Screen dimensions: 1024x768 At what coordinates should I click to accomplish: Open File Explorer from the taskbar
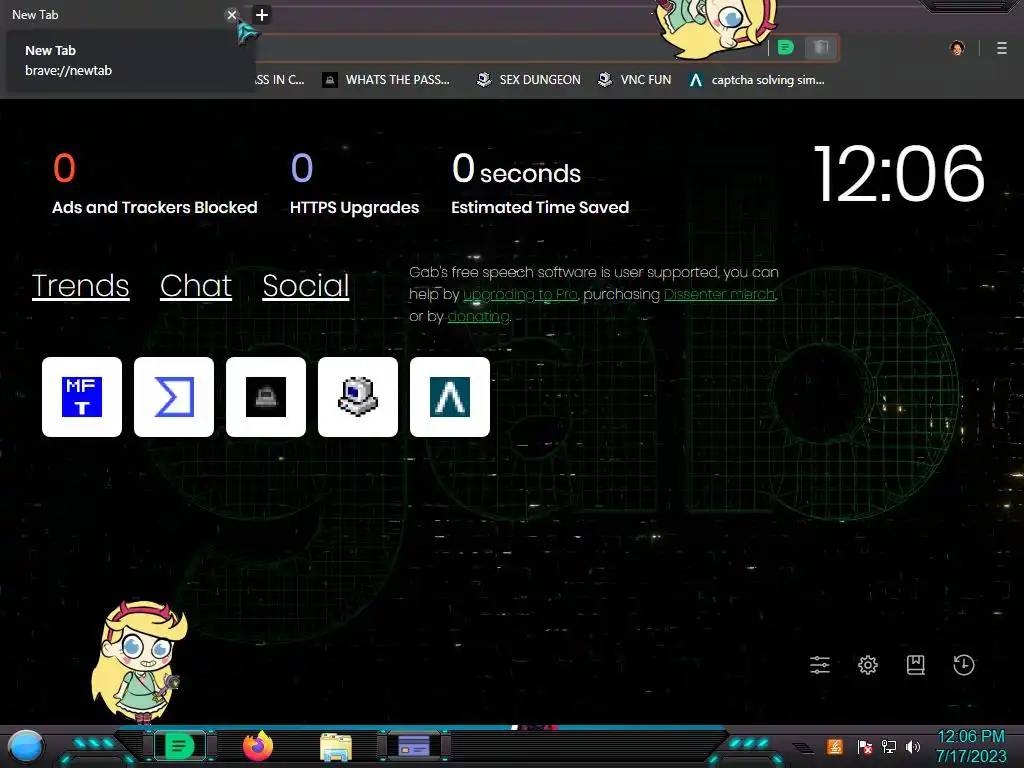pyautogui.click(x=336, y=747)
